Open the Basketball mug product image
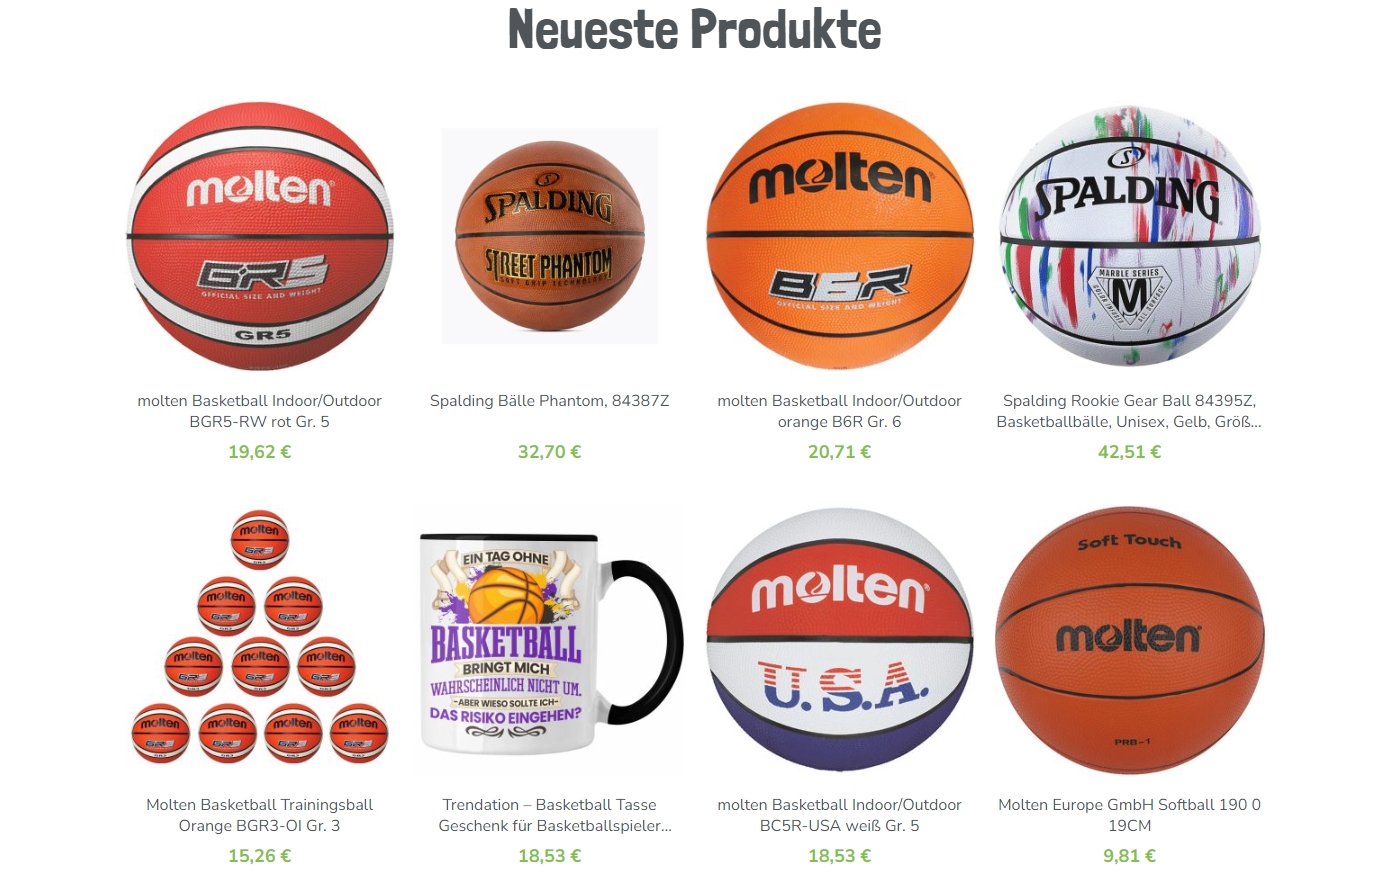This screenshot has width=1398, height=875. point(550,640)
